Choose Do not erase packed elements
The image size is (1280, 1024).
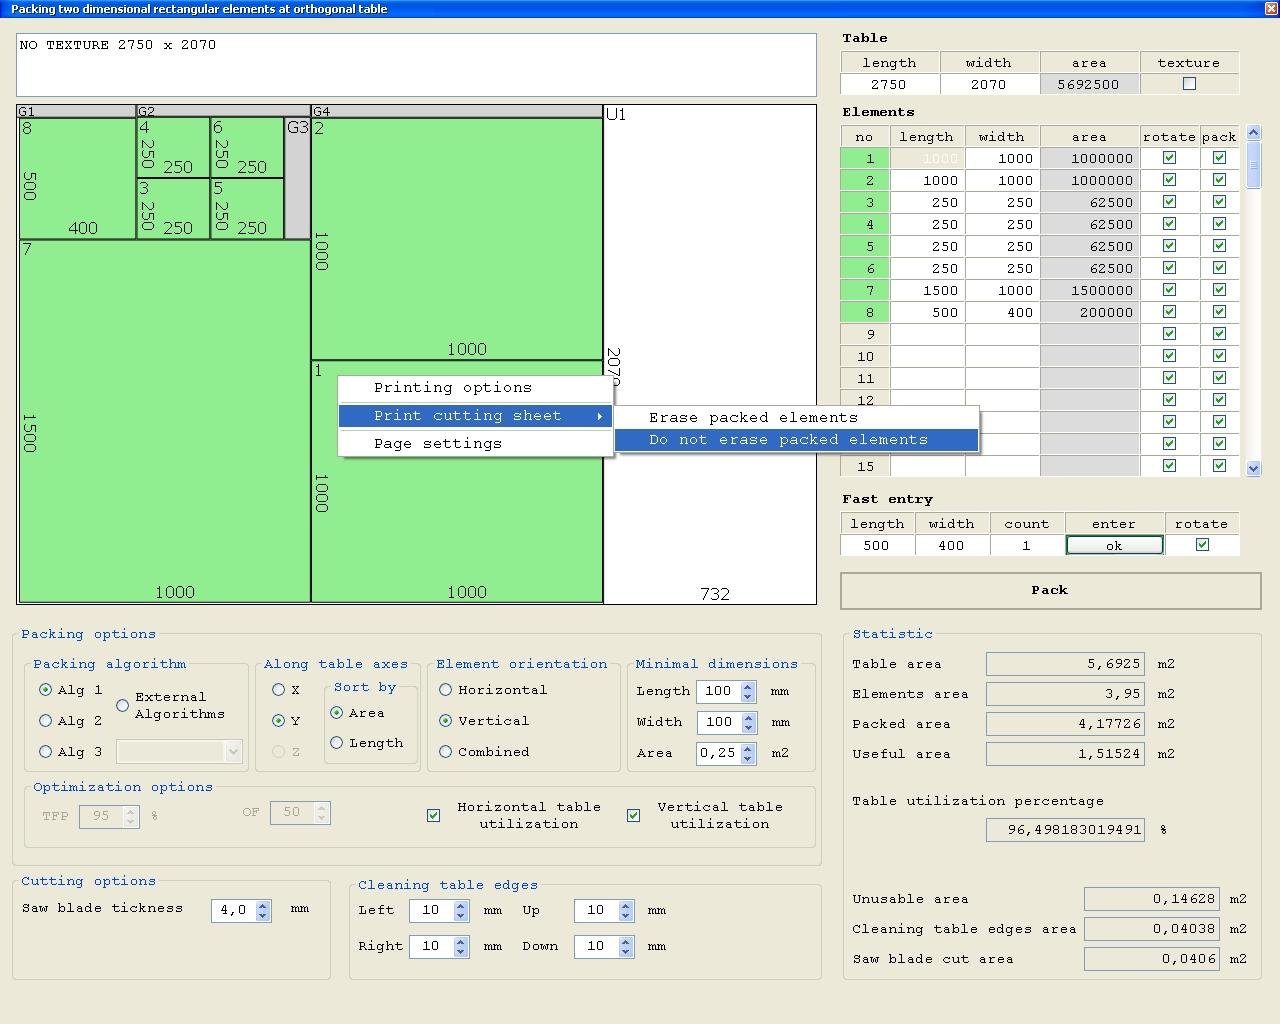788,440
